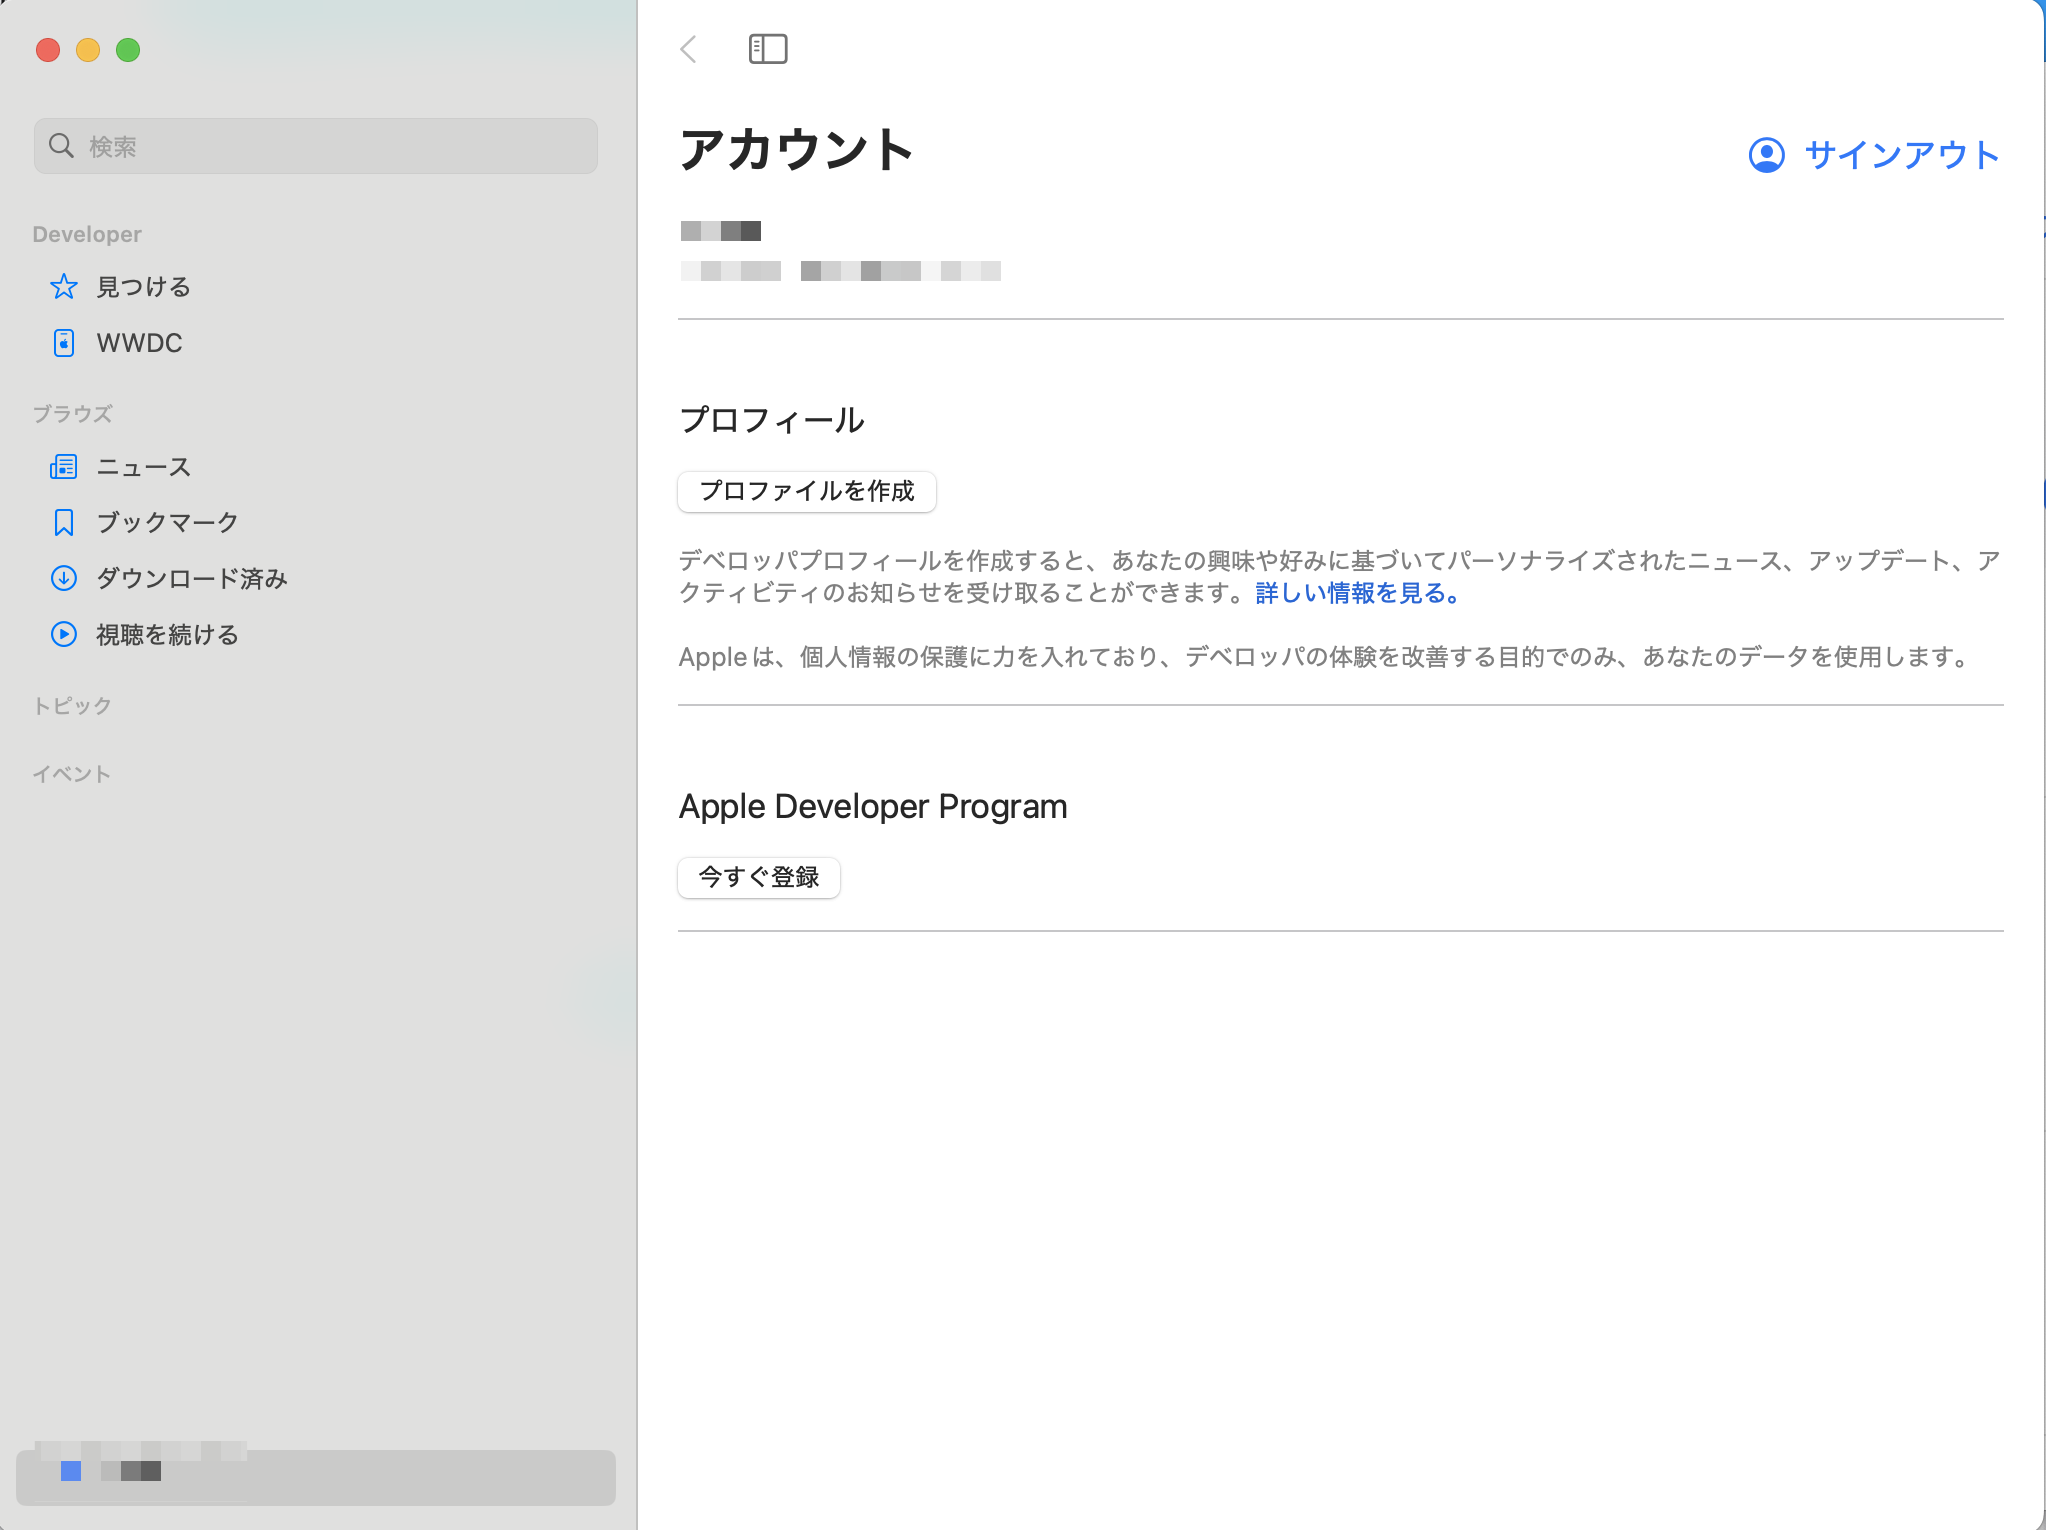
Task: Sign out via the サインアウト link
Action: (1901, 155)
